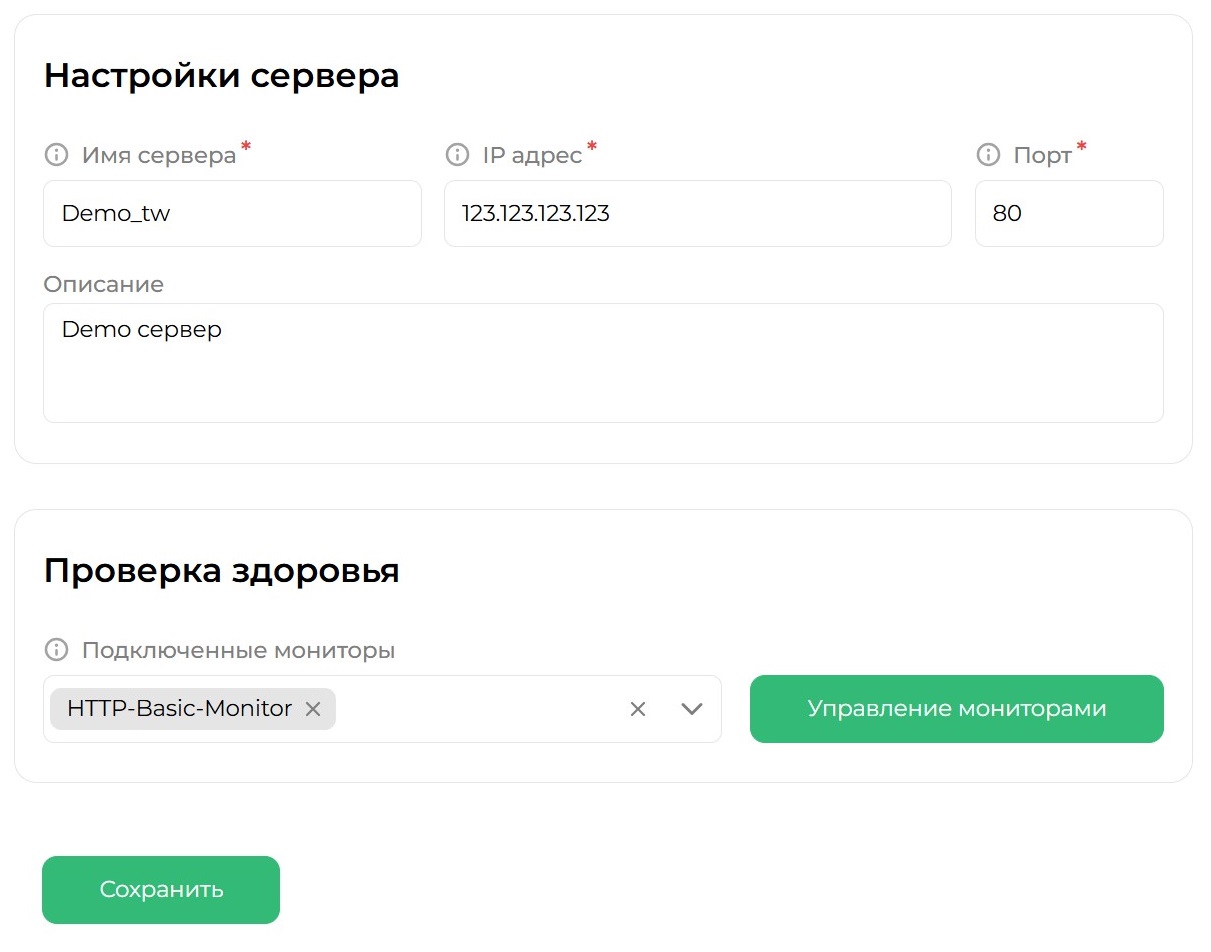Remove the HTTP-Basic-Monitor tag via its X icon
1211x952 pixels.
point(312,709)
